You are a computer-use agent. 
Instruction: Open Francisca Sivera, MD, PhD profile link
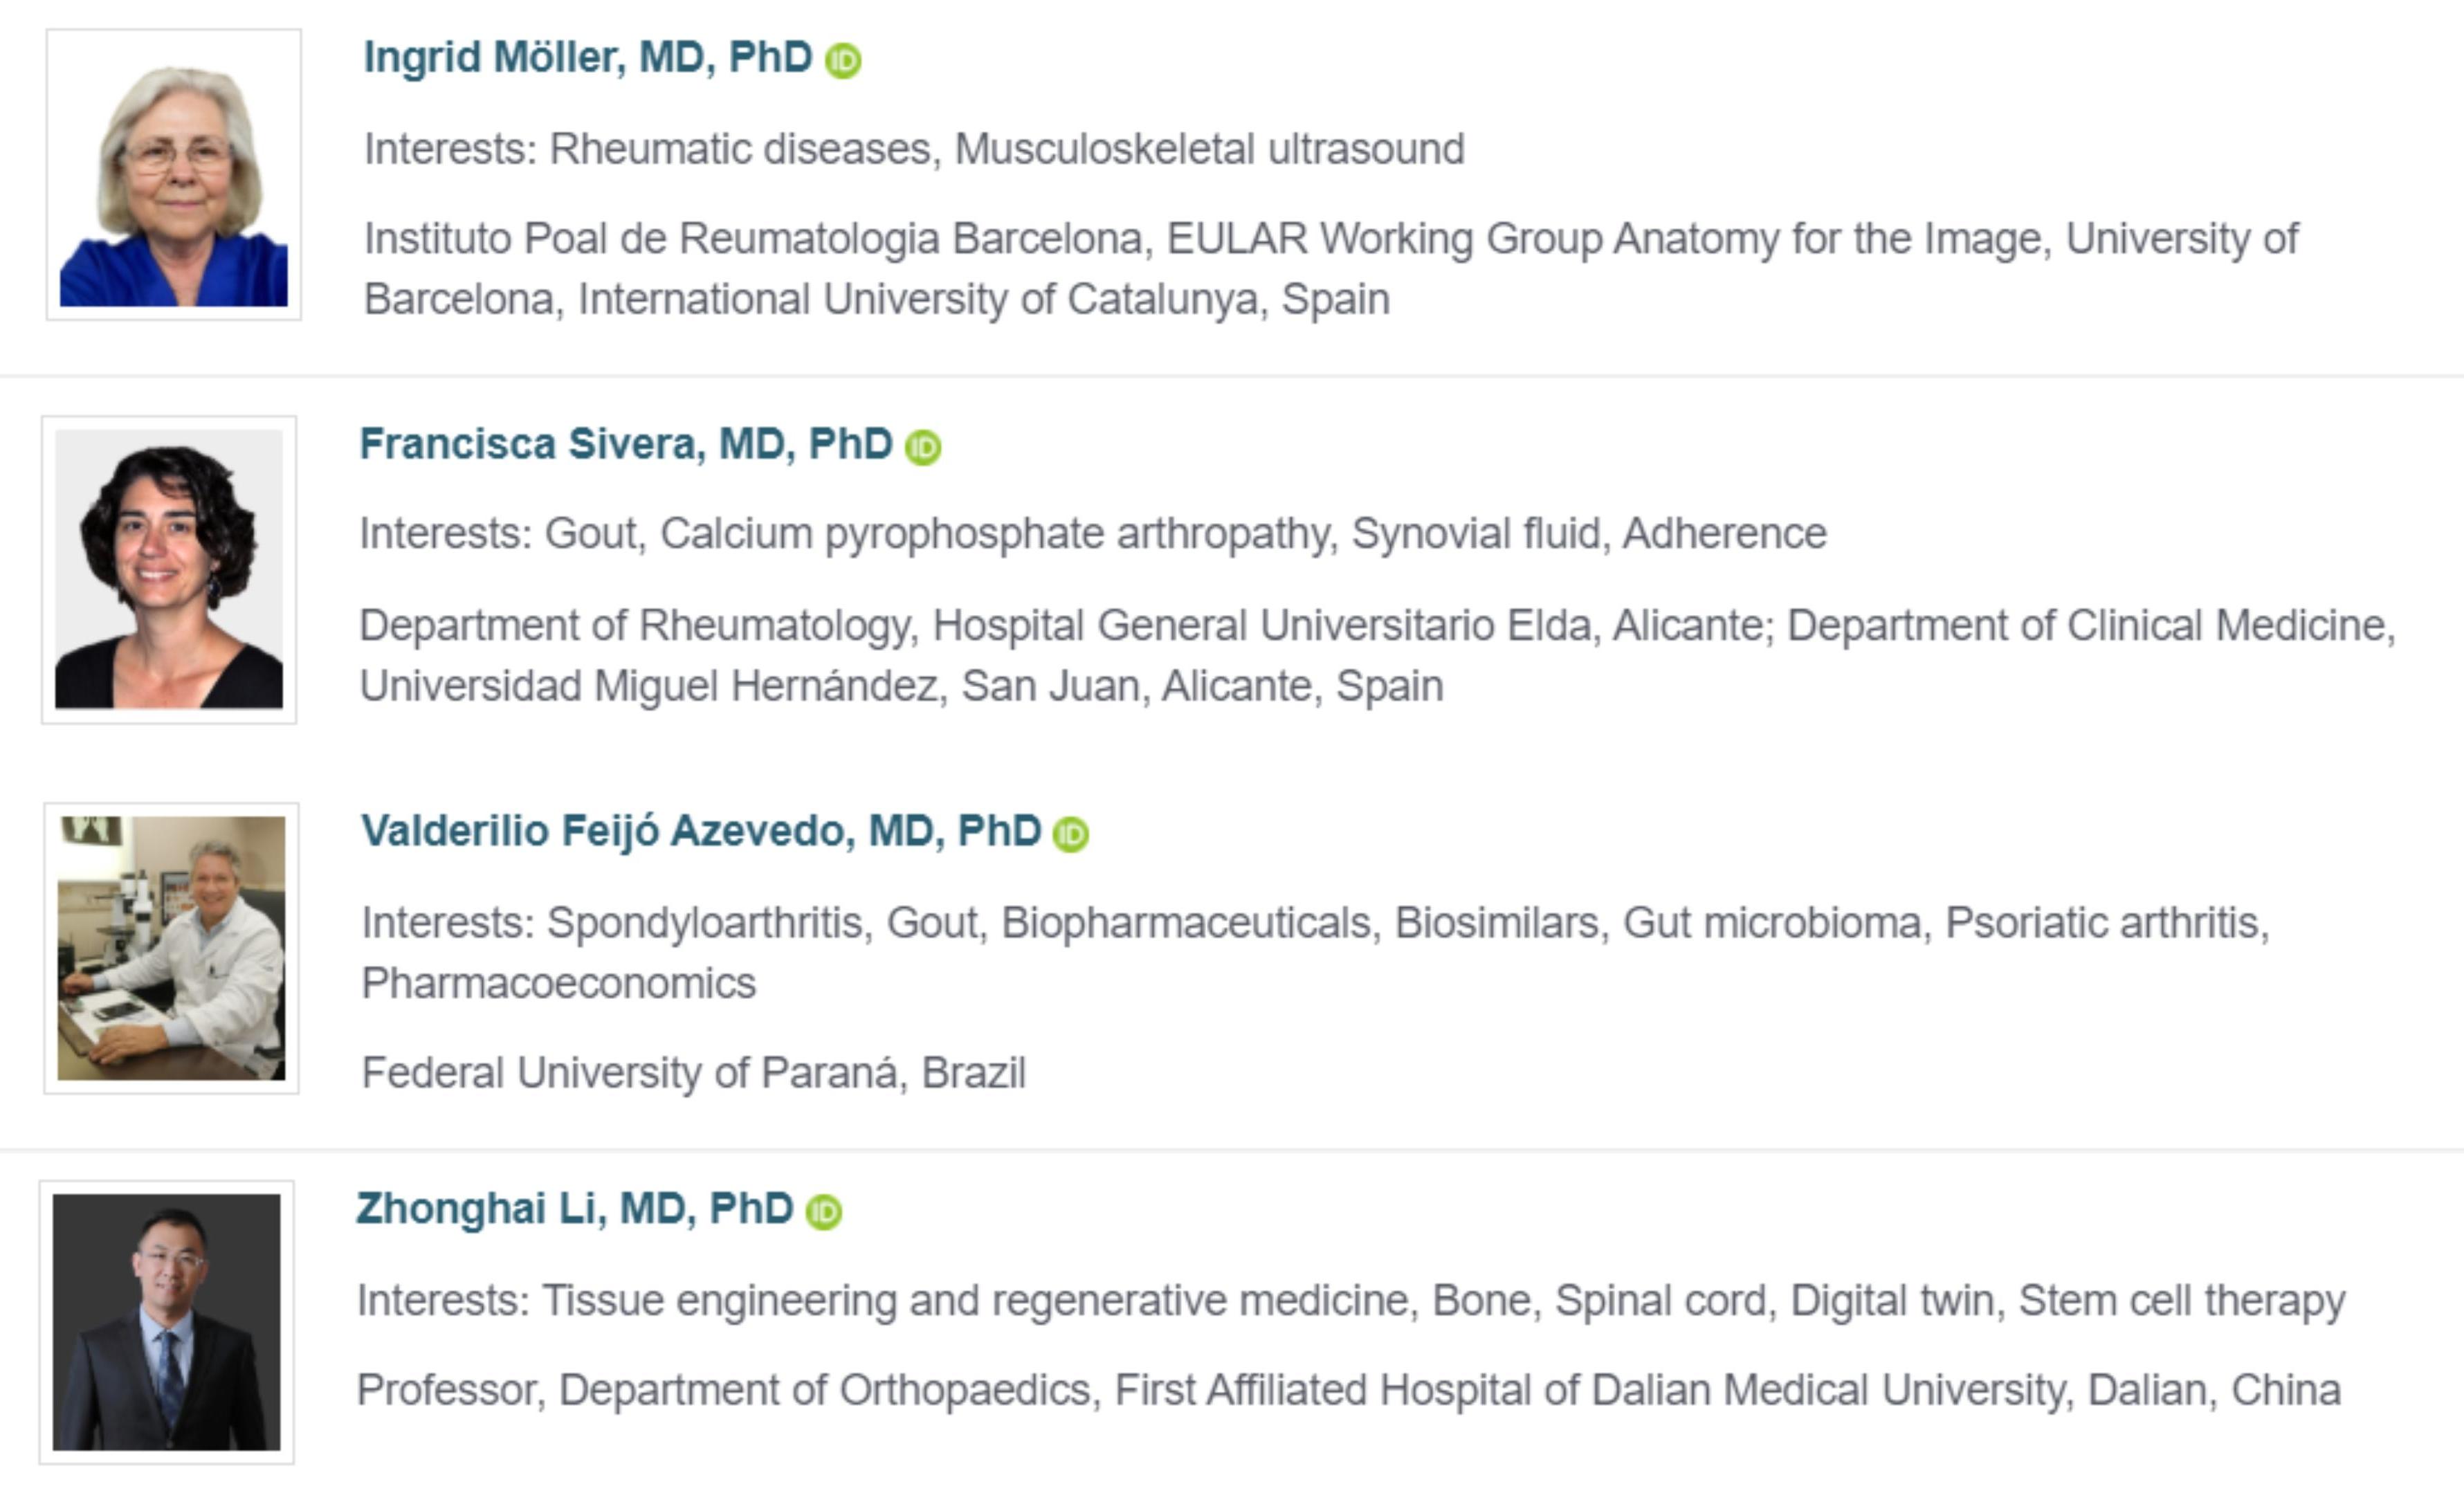point(626,444)
